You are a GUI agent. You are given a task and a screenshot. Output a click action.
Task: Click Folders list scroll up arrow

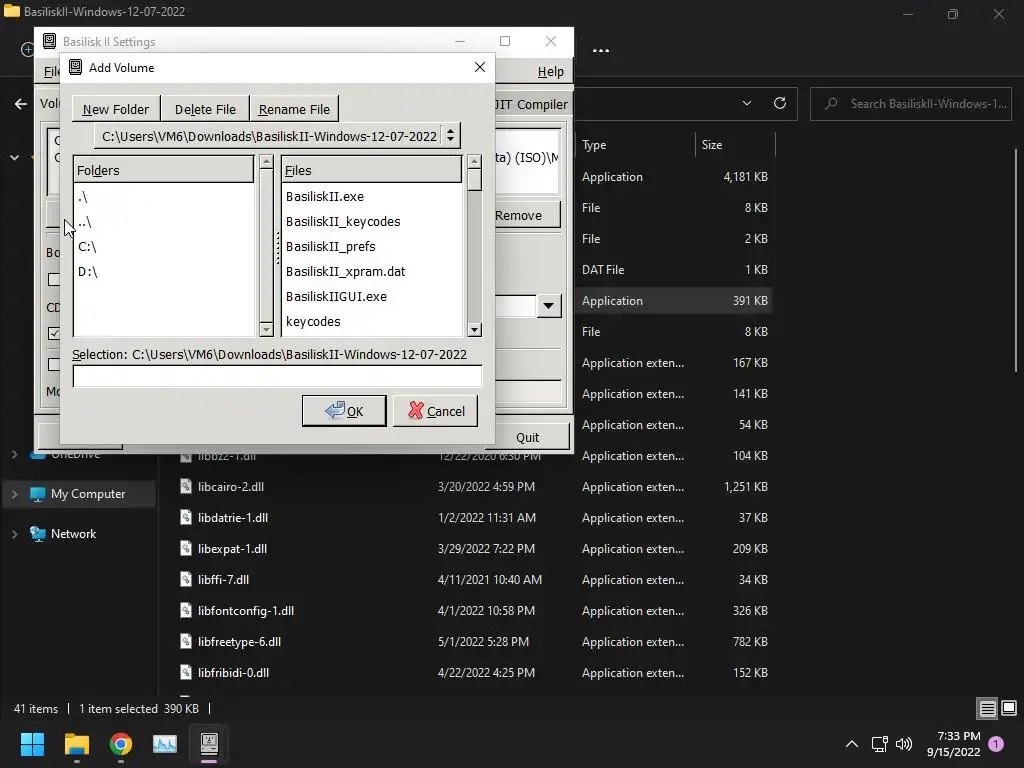click(x=266, y=162)
